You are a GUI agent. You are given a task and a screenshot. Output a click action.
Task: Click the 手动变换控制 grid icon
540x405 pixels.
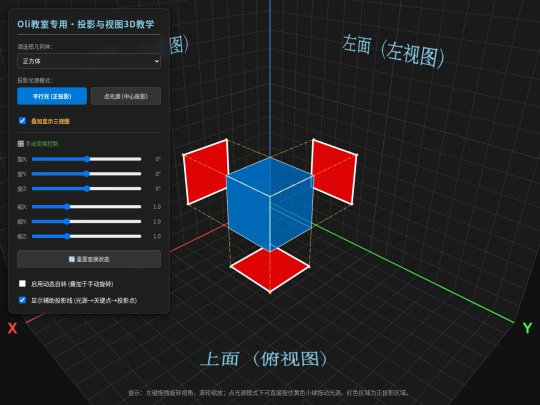tap(20, 144)
